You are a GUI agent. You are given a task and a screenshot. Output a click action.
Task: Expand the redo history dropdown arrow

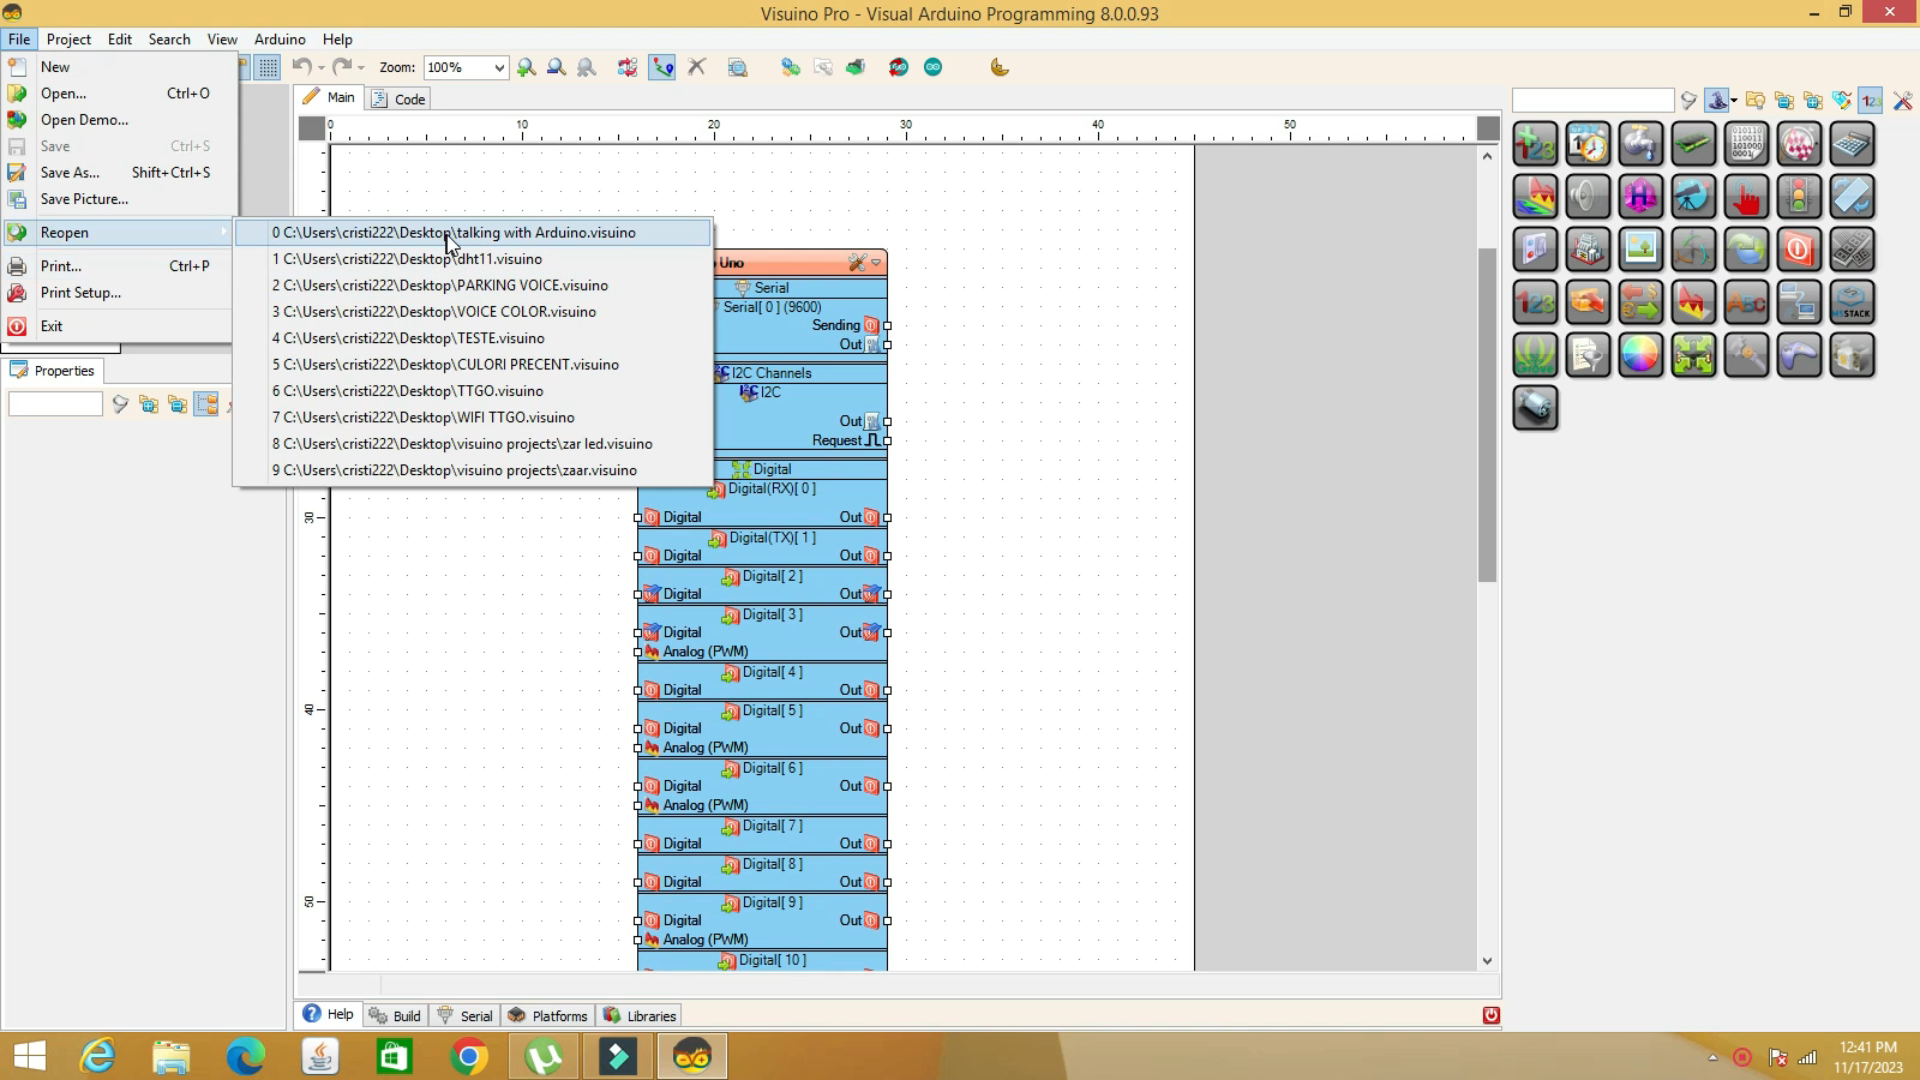[358, 67]
